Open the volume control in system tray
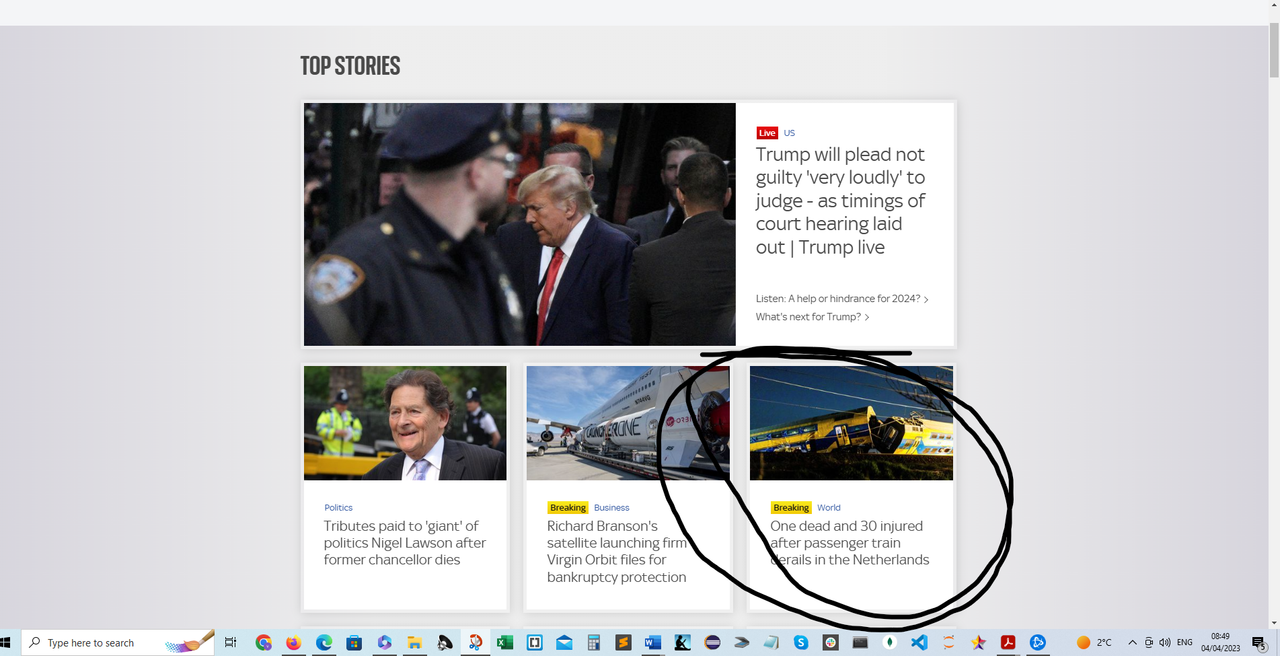This screenshot has width=1280, height=656. coord(1164,642)
